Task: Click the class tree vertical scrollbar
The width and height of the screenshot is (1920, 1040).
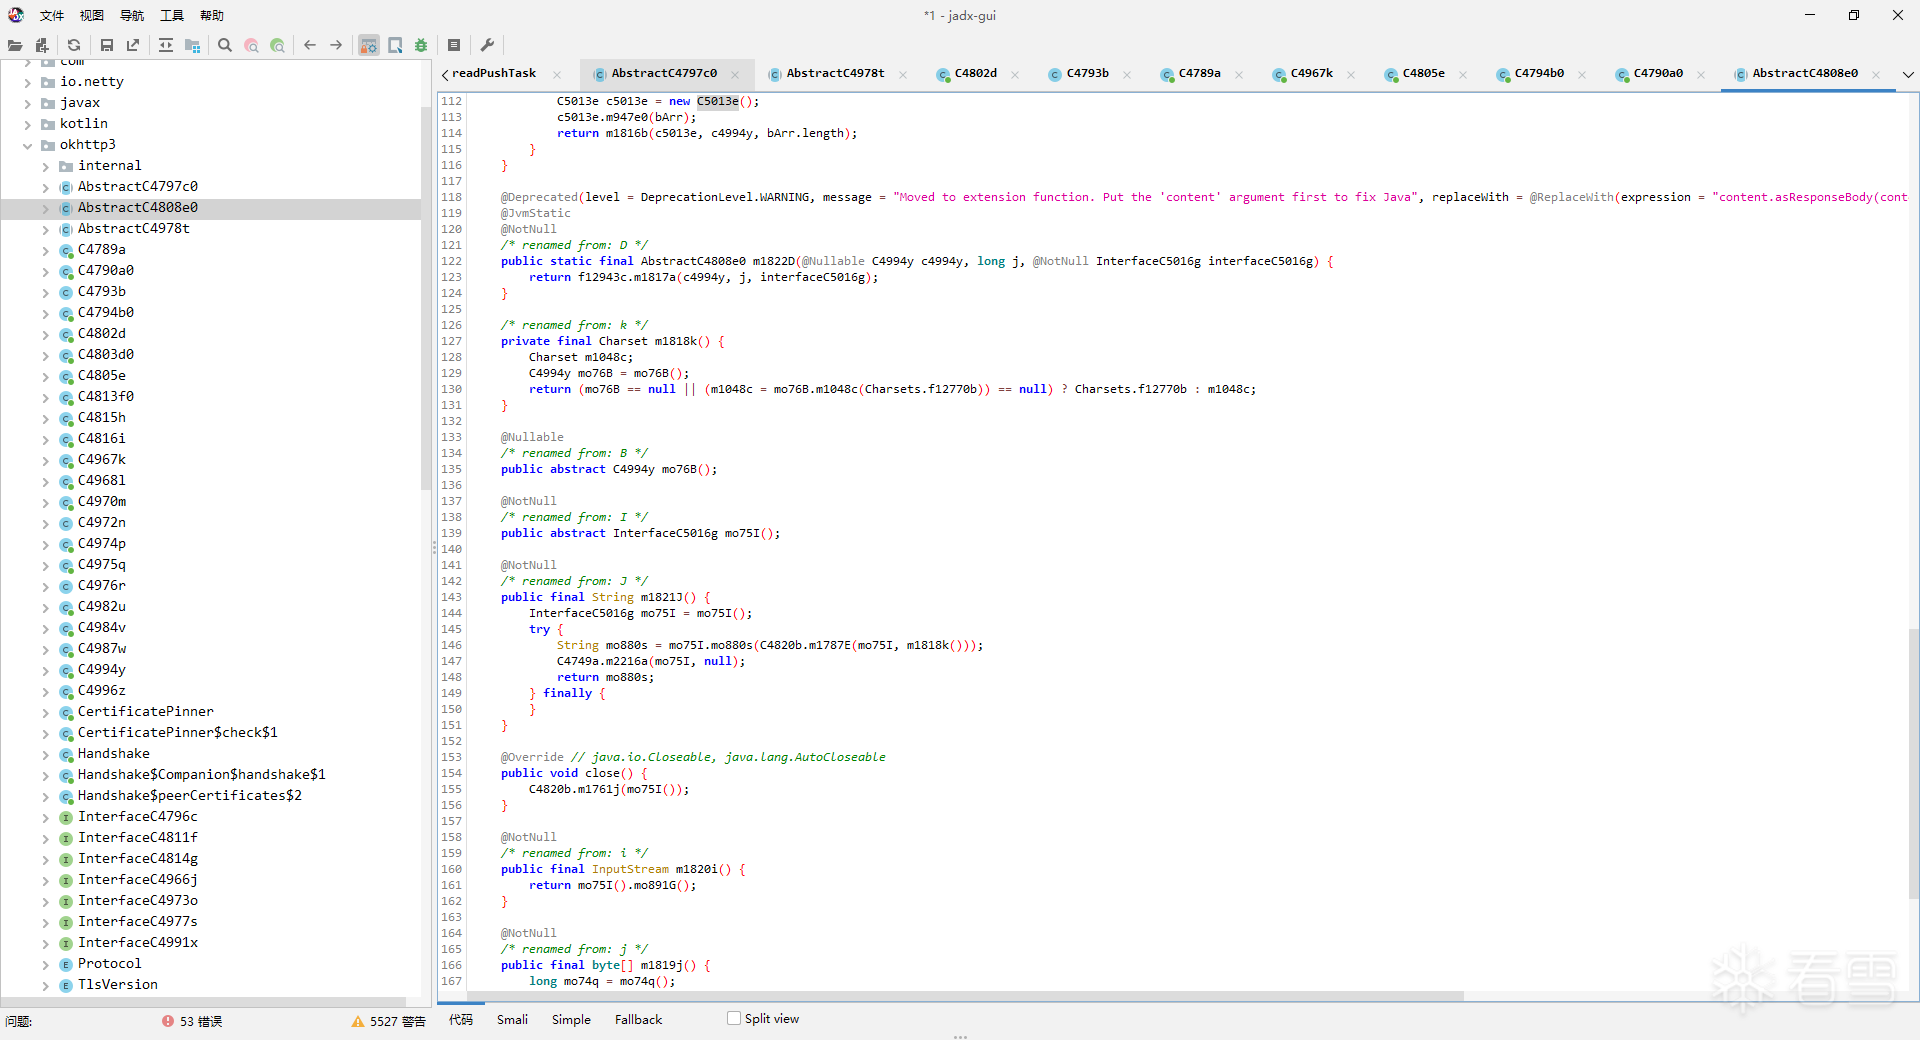Action: point(426,300)
